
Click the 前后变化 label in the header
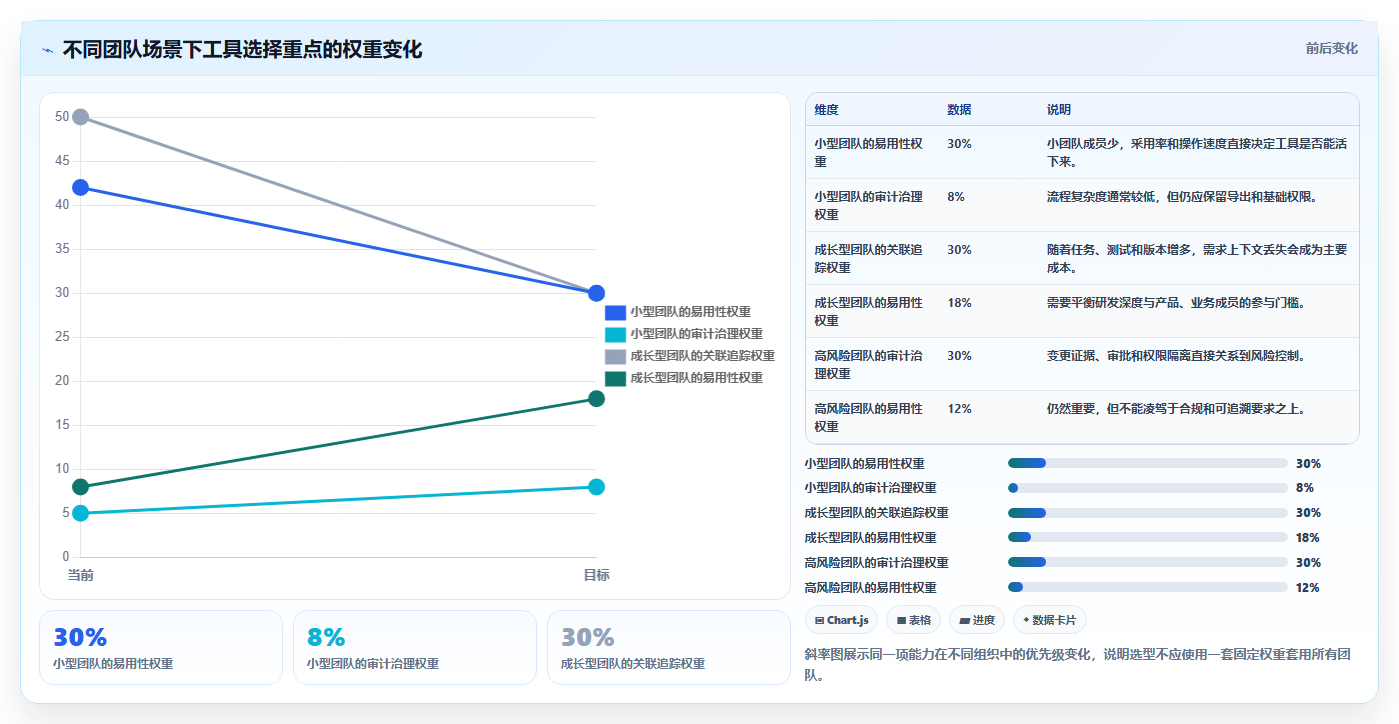click(1331, 48)
